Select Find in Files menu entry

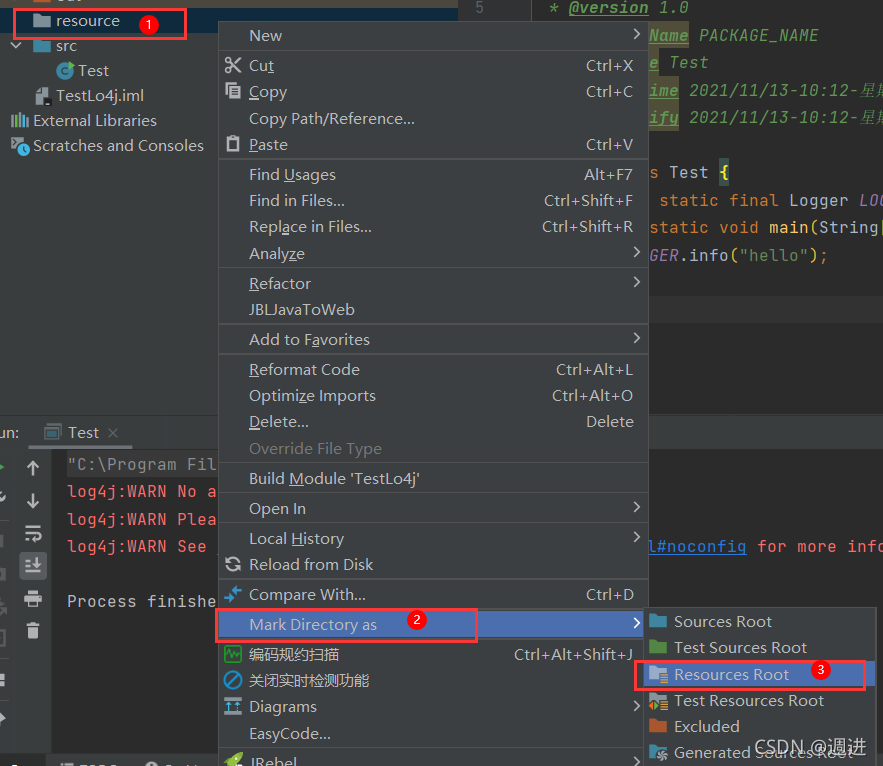(x=433, y=201)
